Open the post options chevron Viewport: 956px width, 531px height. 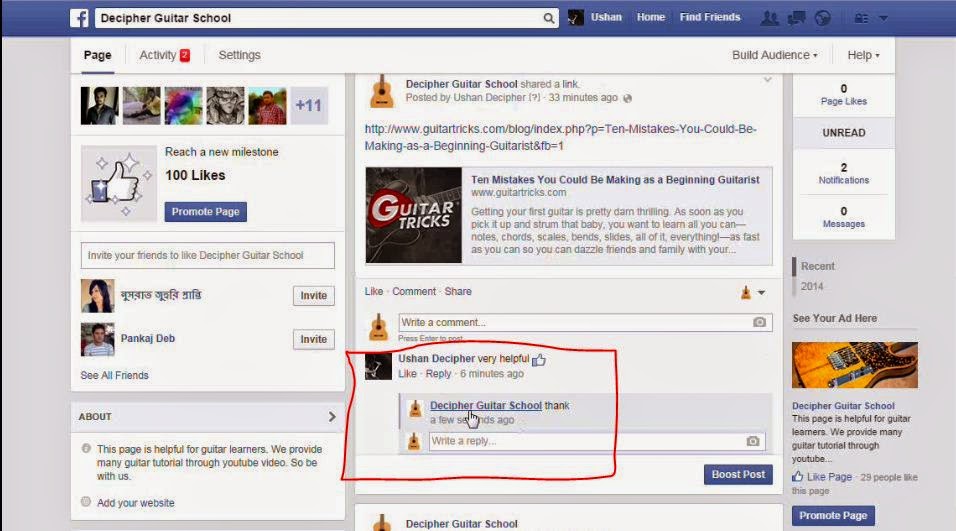point(768,80)
